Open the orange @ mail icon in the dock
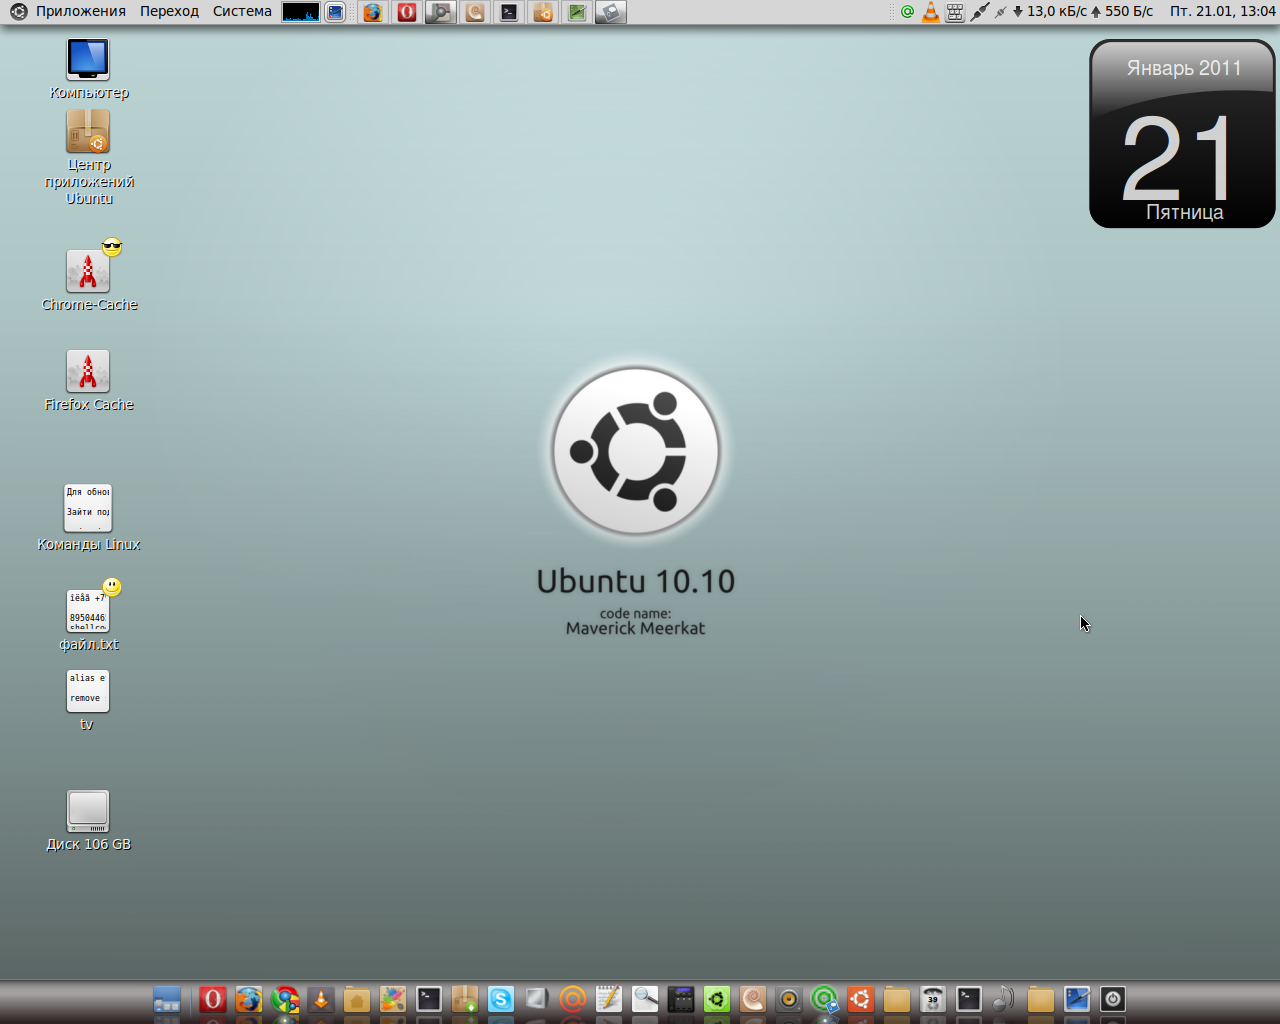 point(573,999)
